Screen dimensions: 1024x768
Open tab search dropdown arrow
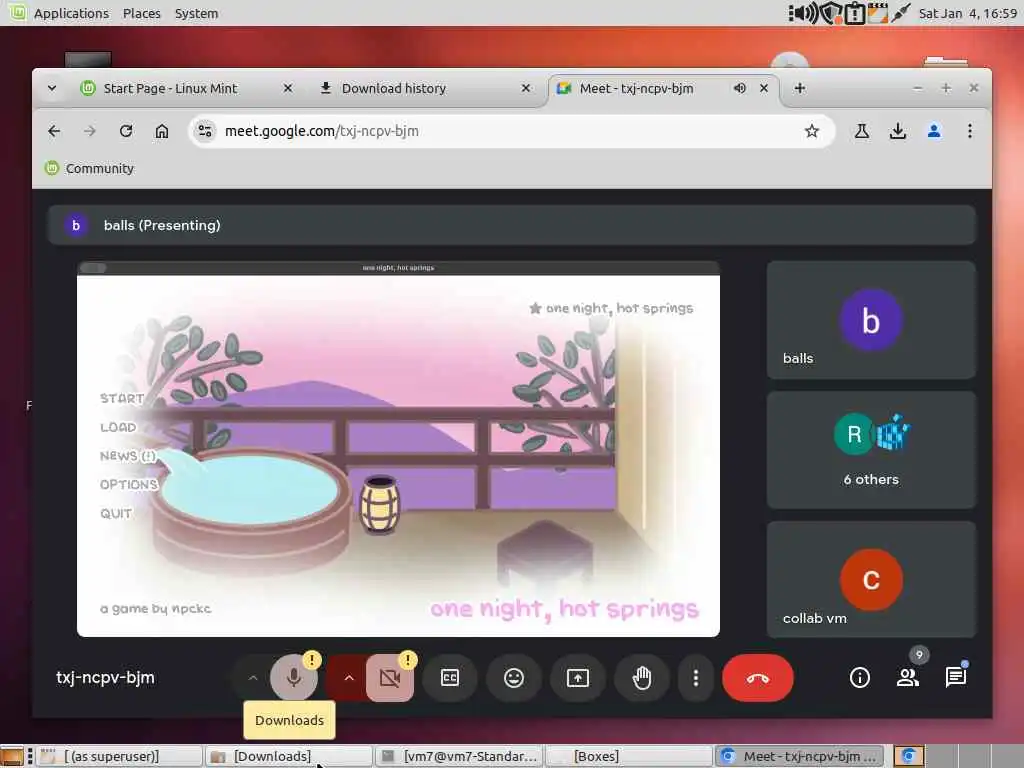point(52,88)
